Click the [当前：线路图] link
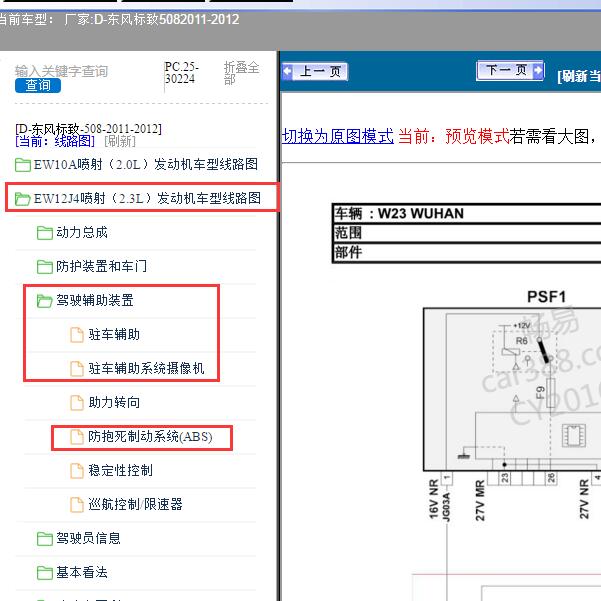 (x=55, y=141)
